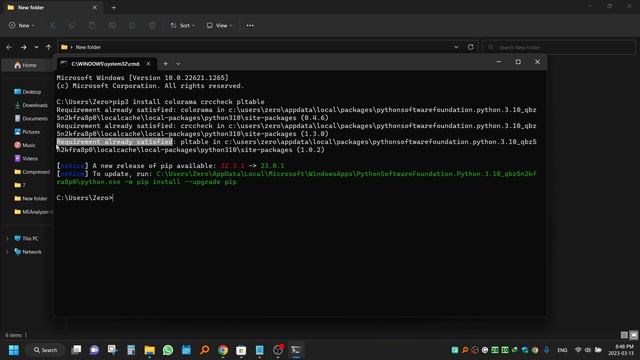640x360 pixels.
Task: Open a new terminal tab with plus button
Action: point(165,64)
